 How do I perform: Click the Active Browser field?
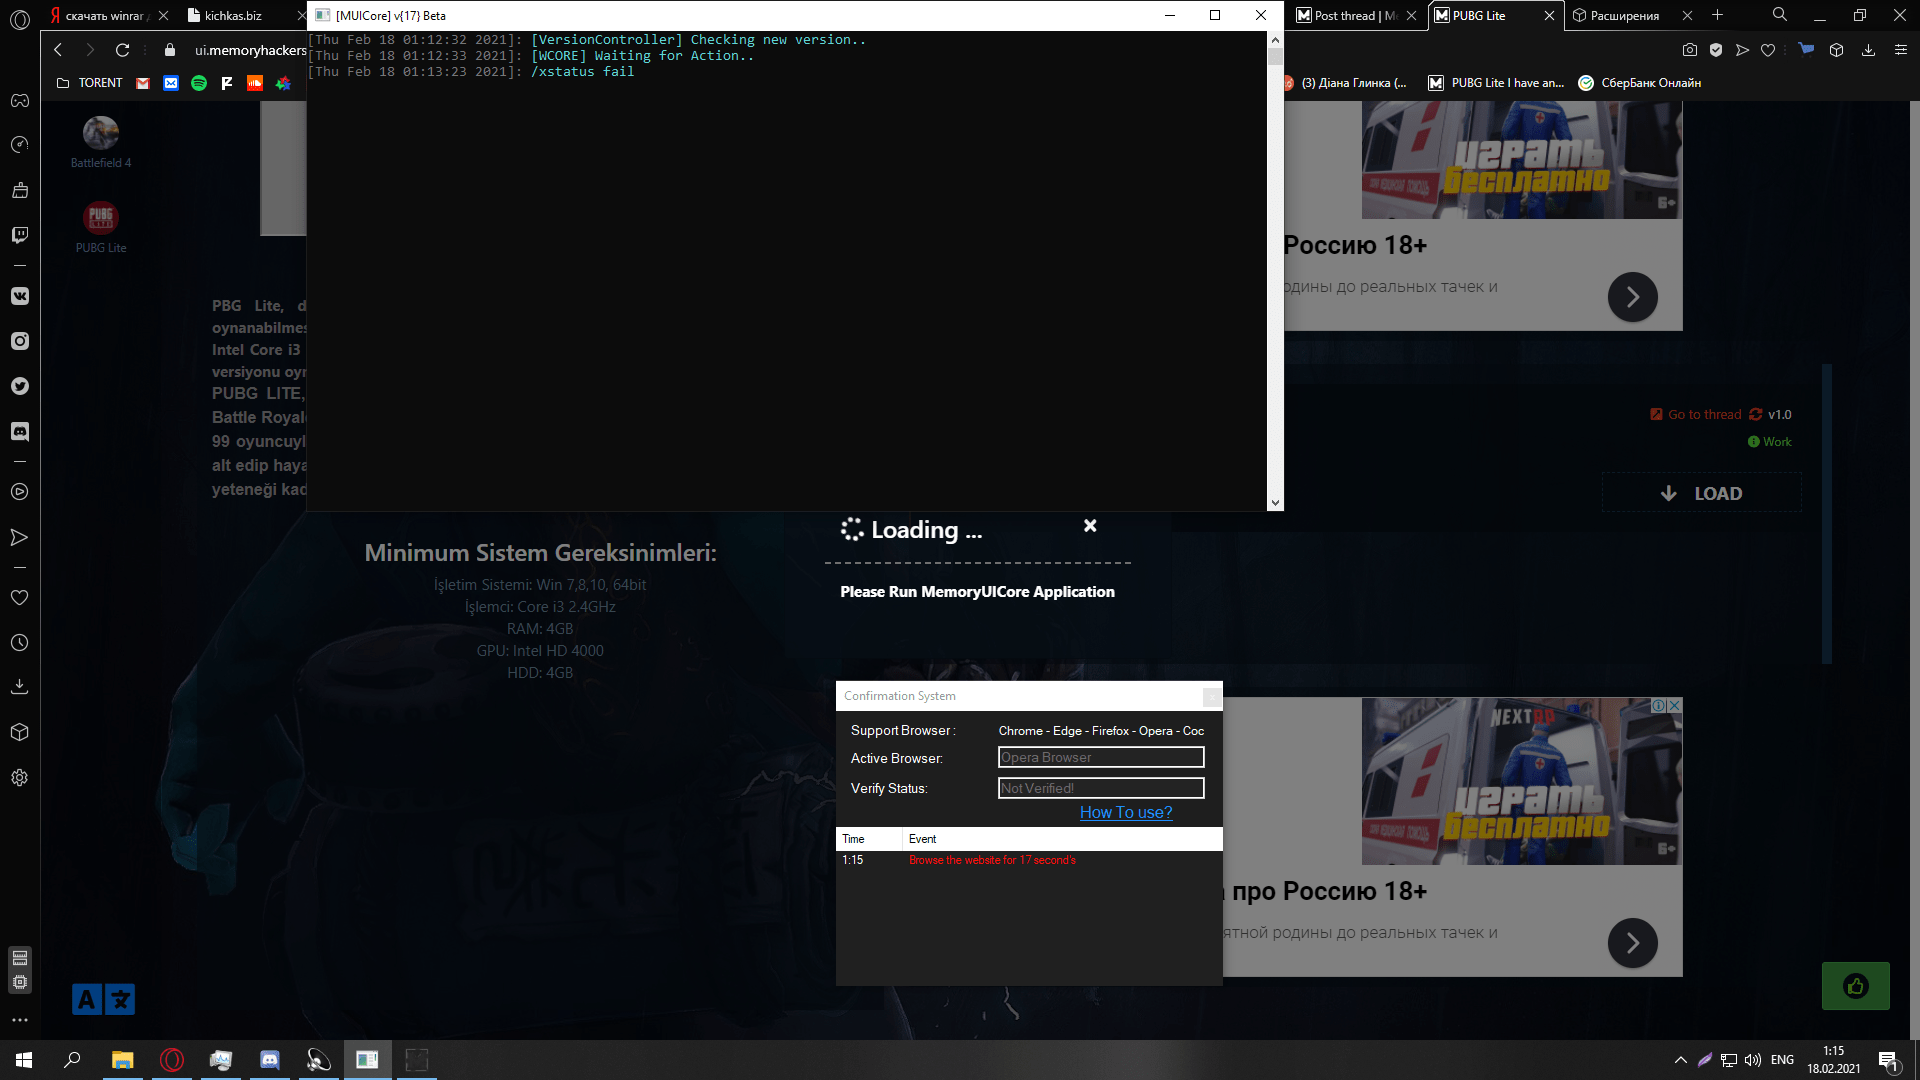tap(1101, 757)
